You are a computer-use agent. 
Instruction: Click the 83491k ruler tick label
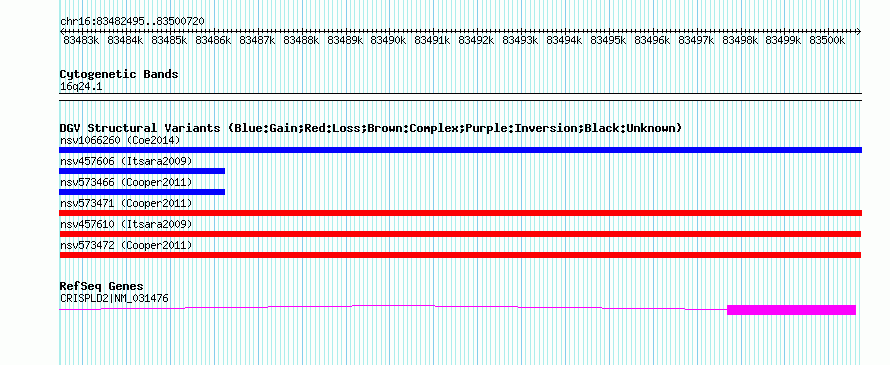[x=433, y=41]
